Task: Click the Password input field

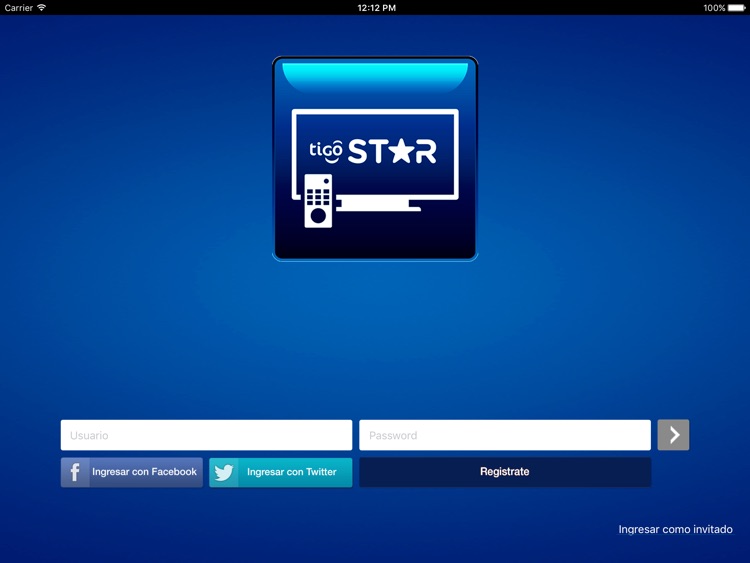Action: [505, 435]
